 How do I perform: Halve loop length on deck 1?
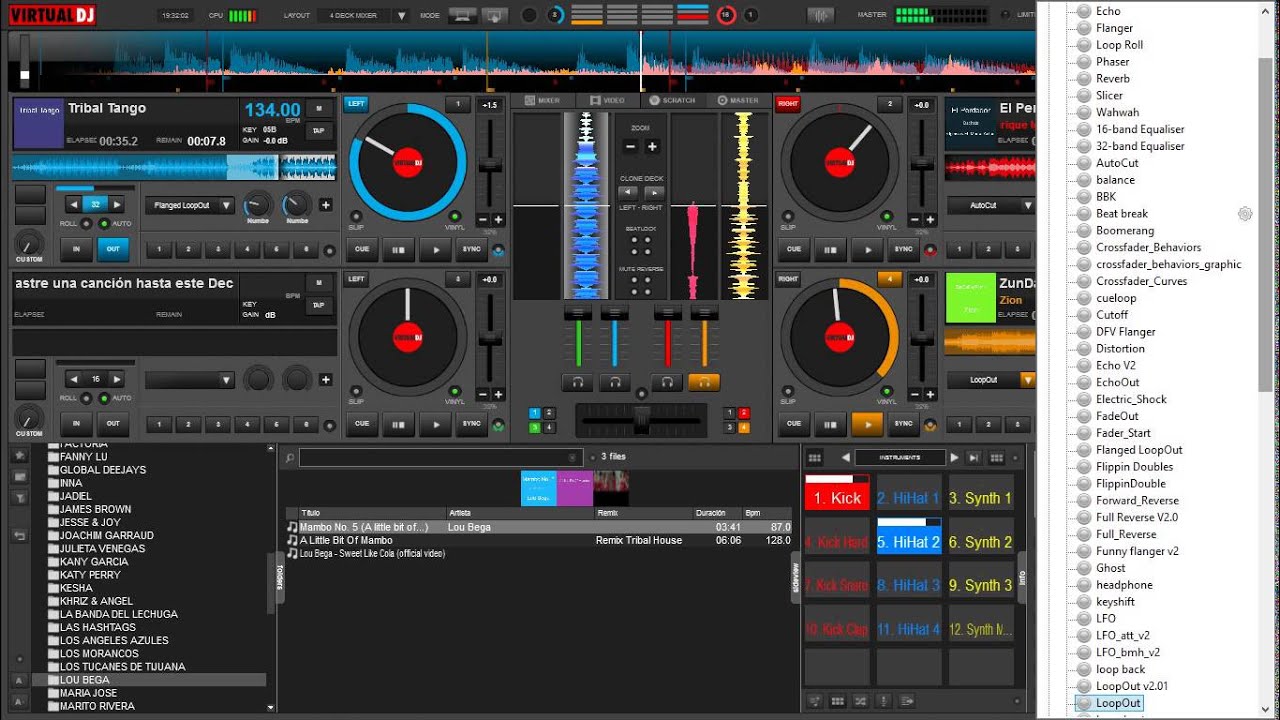pyautogui.click(x=73, y=204)
